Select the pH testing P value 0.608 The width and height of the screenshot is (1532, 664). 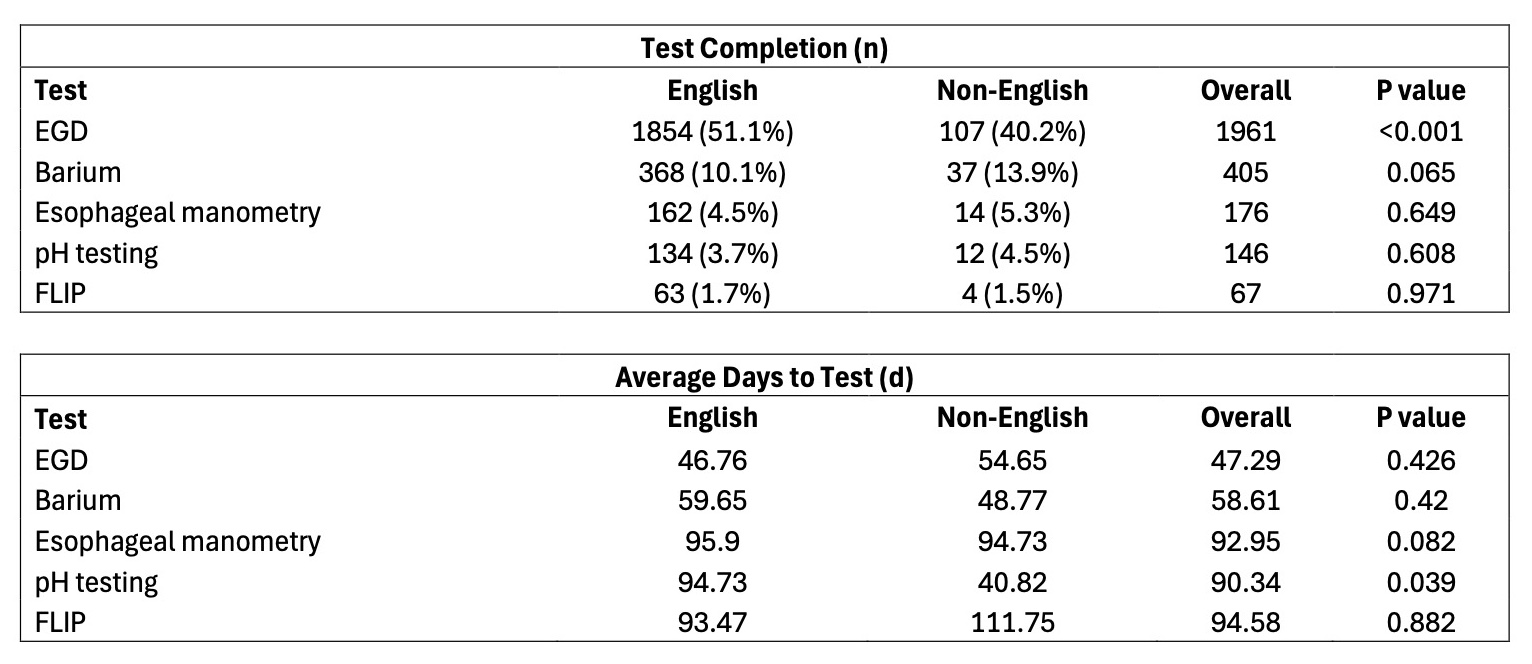click(1420, 254)
